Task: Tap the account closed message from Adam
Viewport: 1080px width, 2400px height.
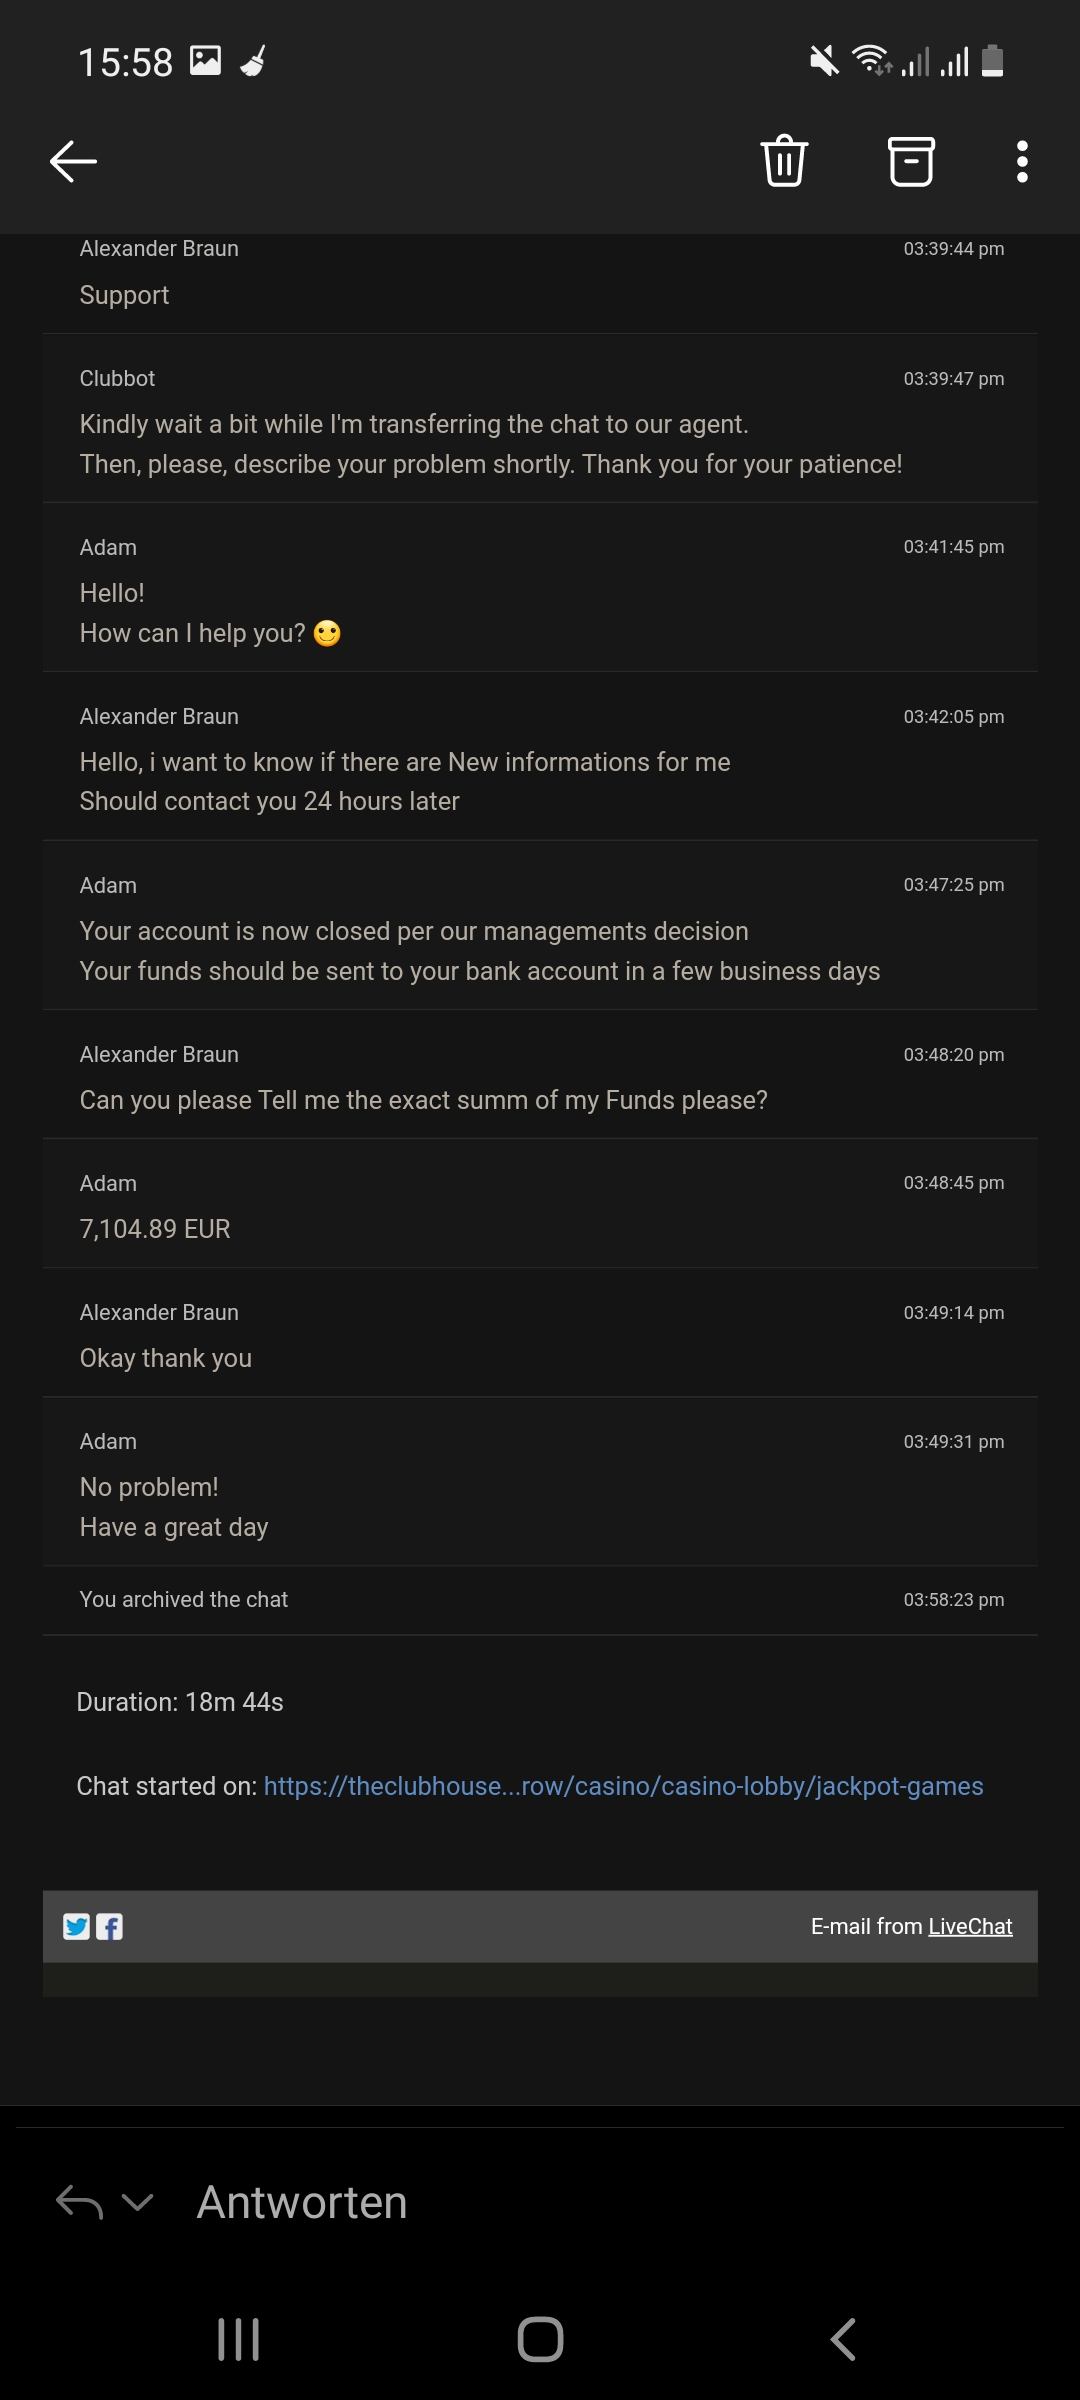Action: click(479, 951)
